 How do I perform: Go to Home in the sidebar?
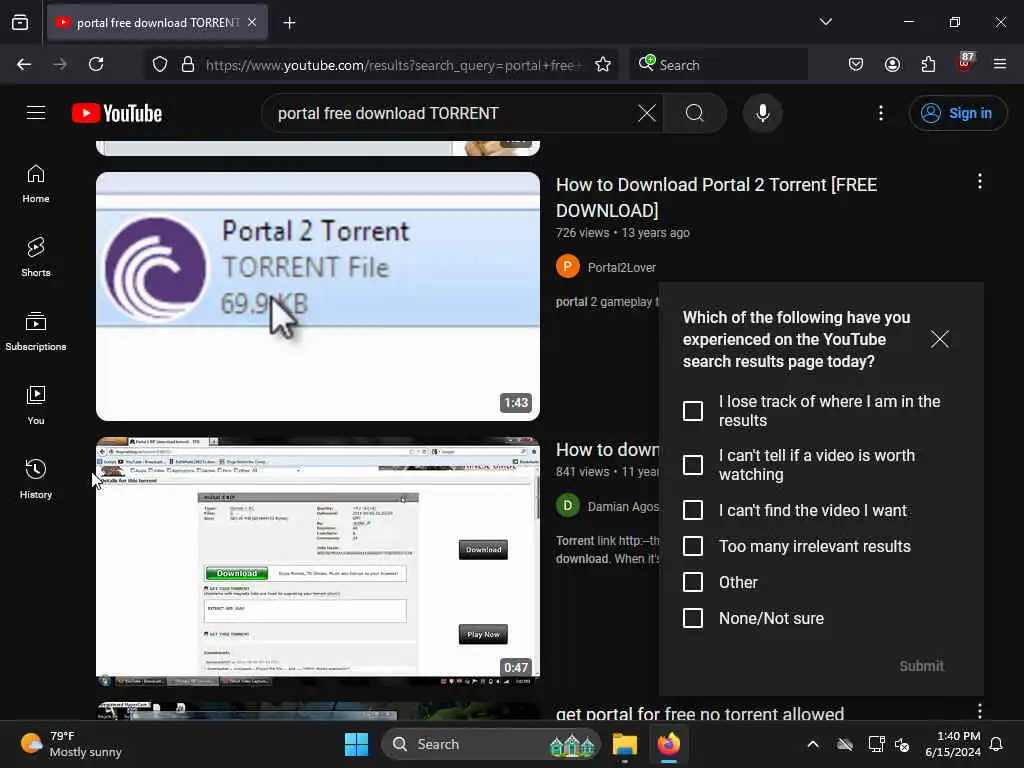pos(36,184)
